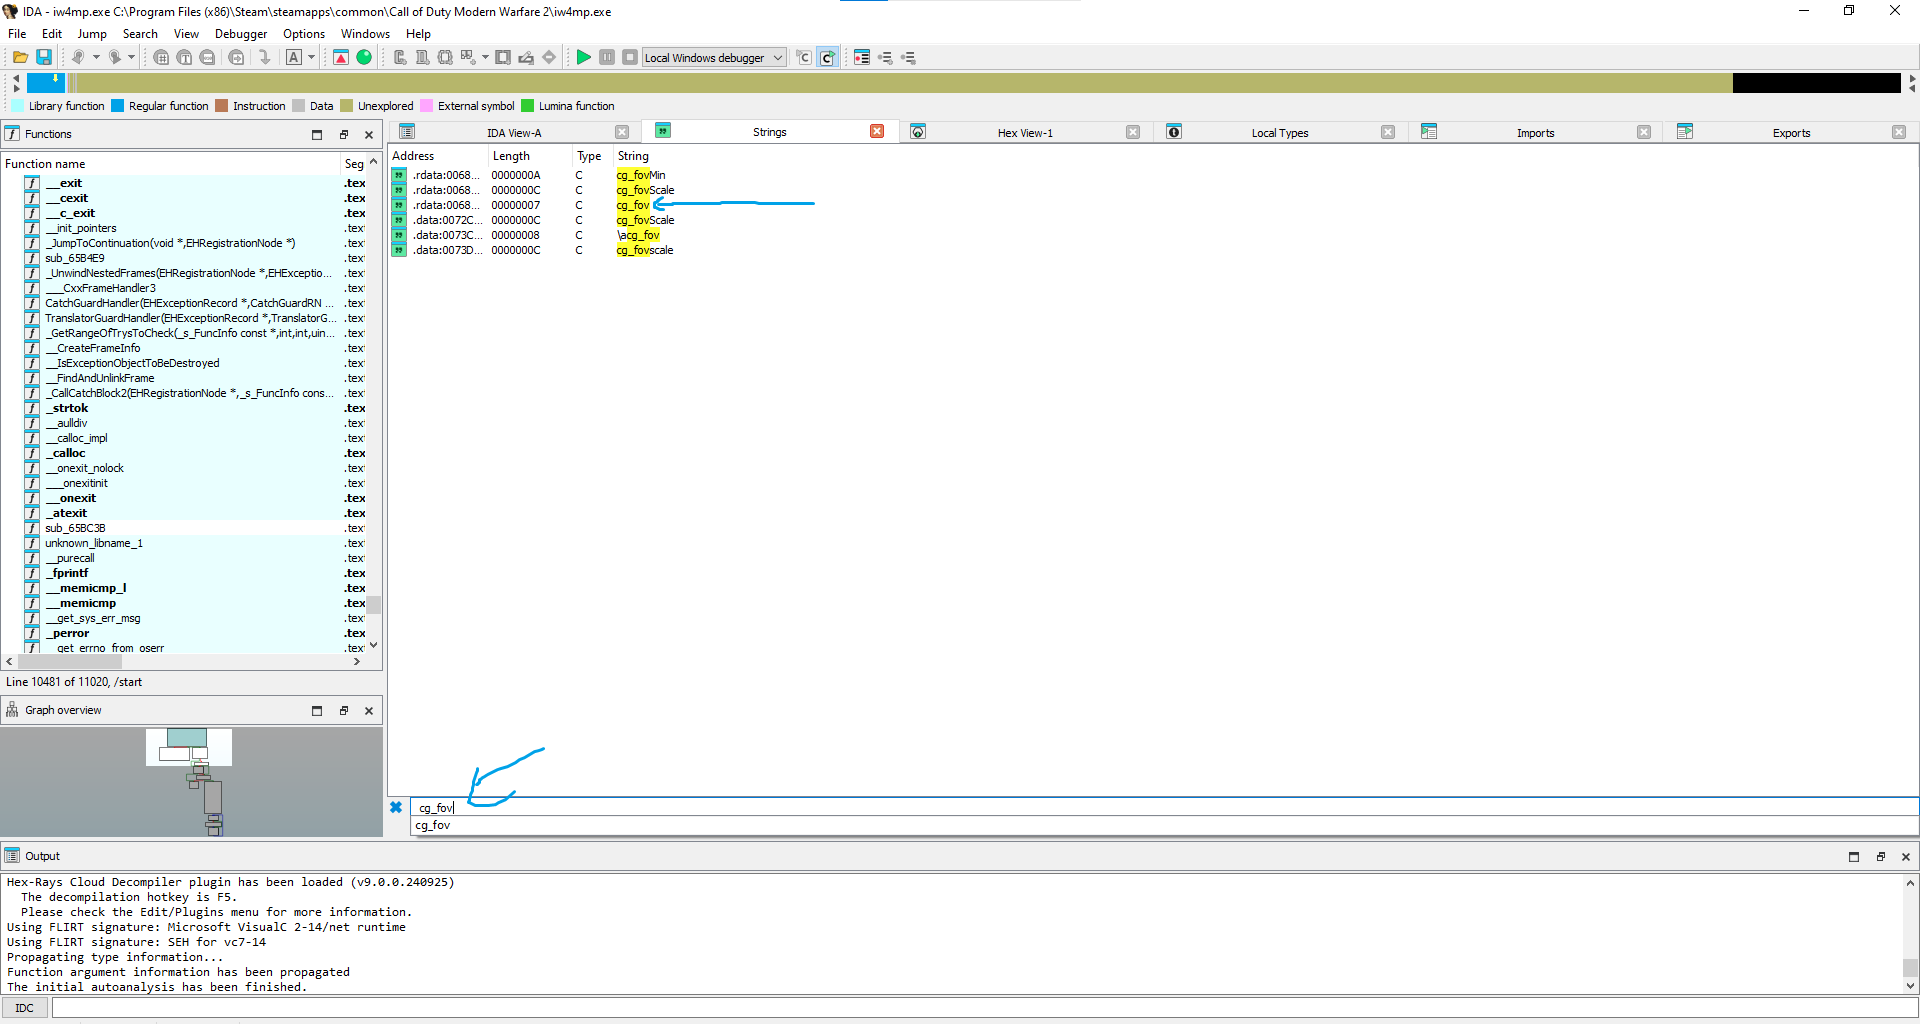The image size is (1920, 1024).
Task: Float the Functions panel with its undock icon
Action: coord(343,134)
